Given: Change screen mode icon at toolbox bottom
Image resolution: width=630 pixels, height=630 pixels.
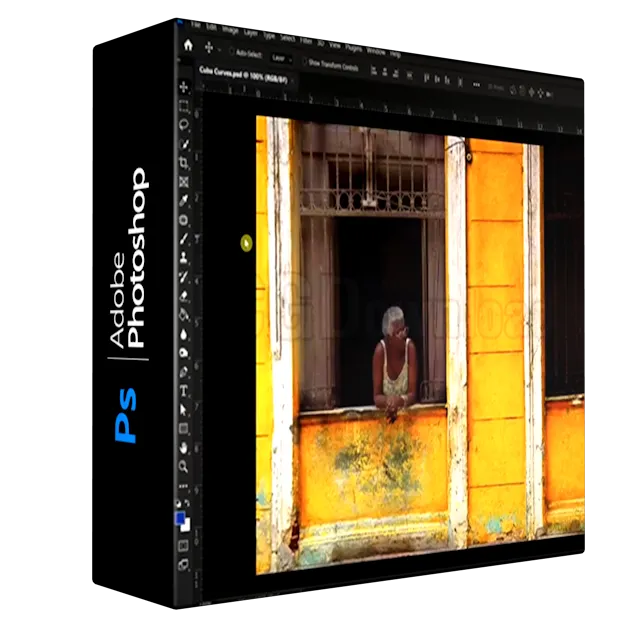Looking at the screenshot, I should click(184, 565).
